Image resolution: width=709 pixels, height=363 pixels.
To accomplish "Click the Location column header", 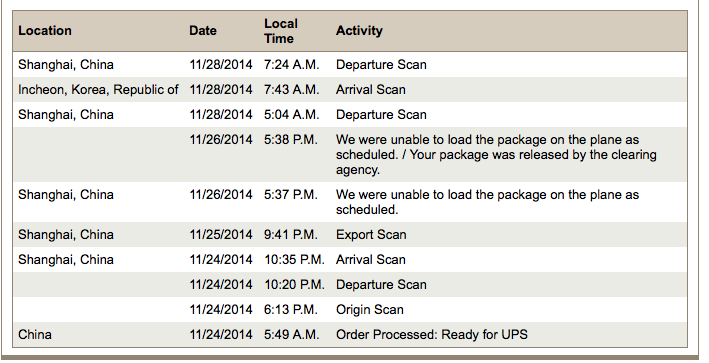I will pos(45,31).
